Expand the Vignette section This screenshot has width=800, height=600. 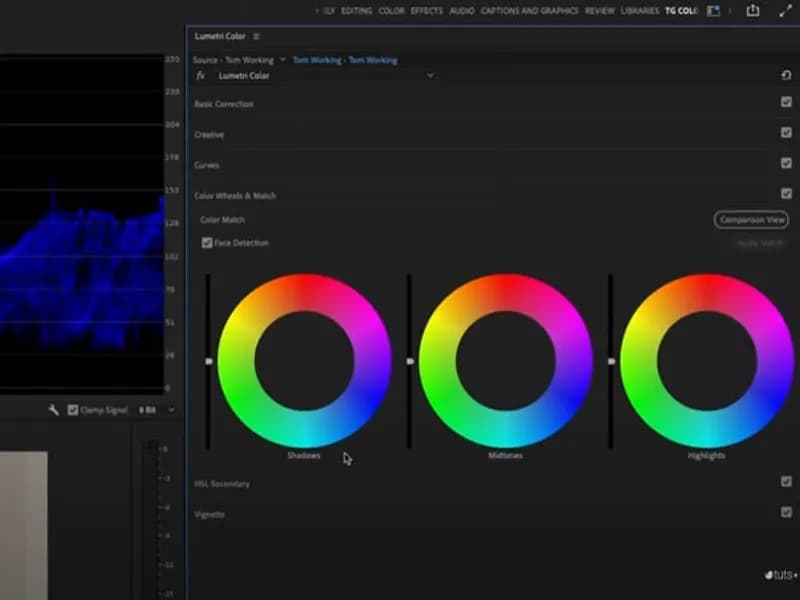click(x=209, y=514)
